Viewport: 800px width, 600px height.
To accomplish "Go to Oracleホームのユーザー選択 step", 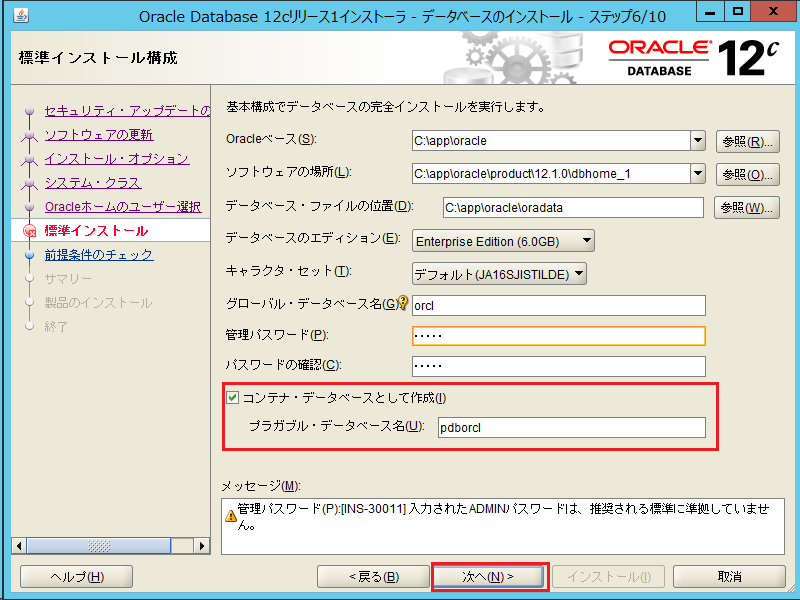I will pos(123,207).
